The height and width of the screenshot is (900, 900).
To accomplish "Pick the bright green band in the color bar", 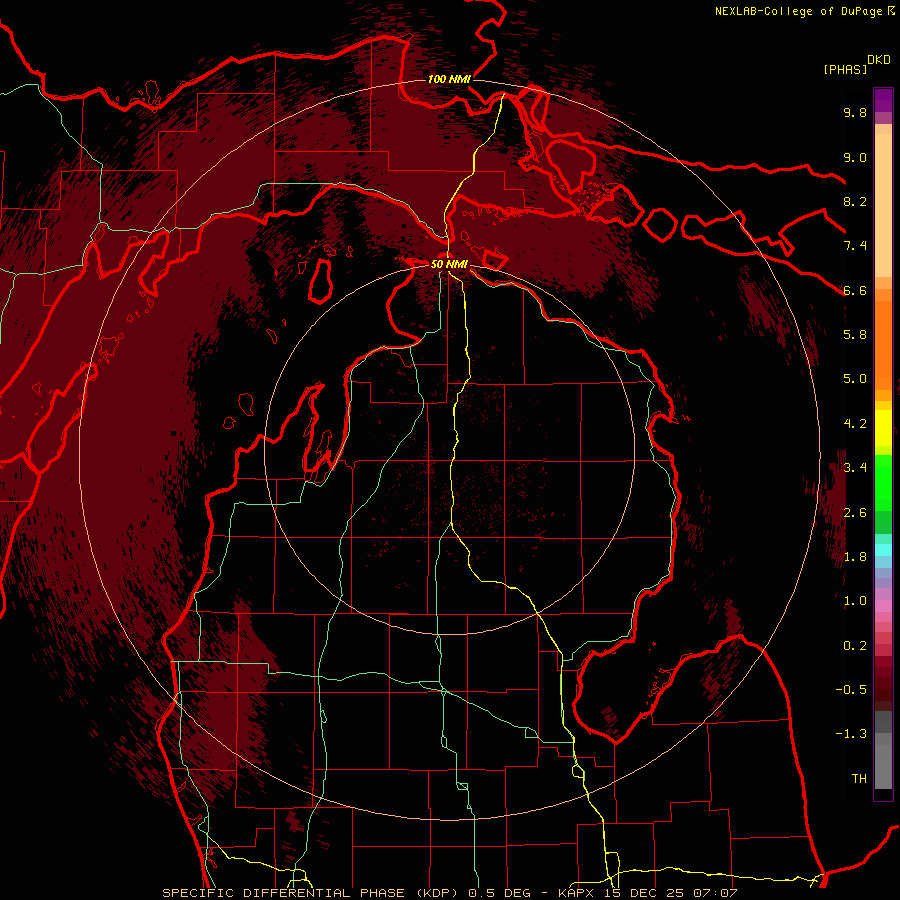I will tap(883, 482).
